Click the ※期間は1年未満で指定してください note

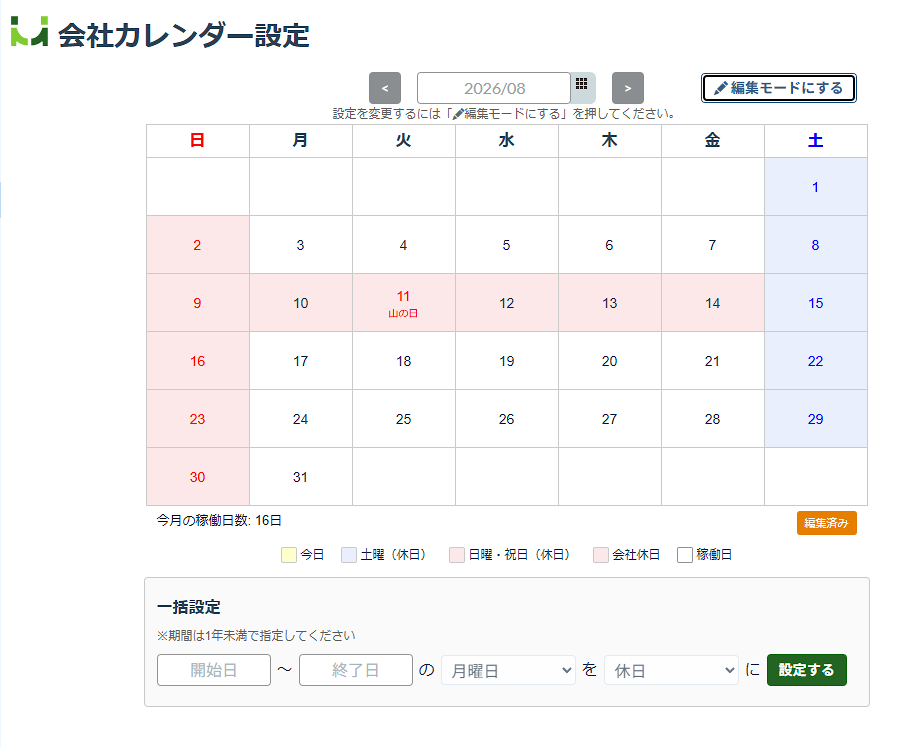pyautogui.click(x=256, y=636)
